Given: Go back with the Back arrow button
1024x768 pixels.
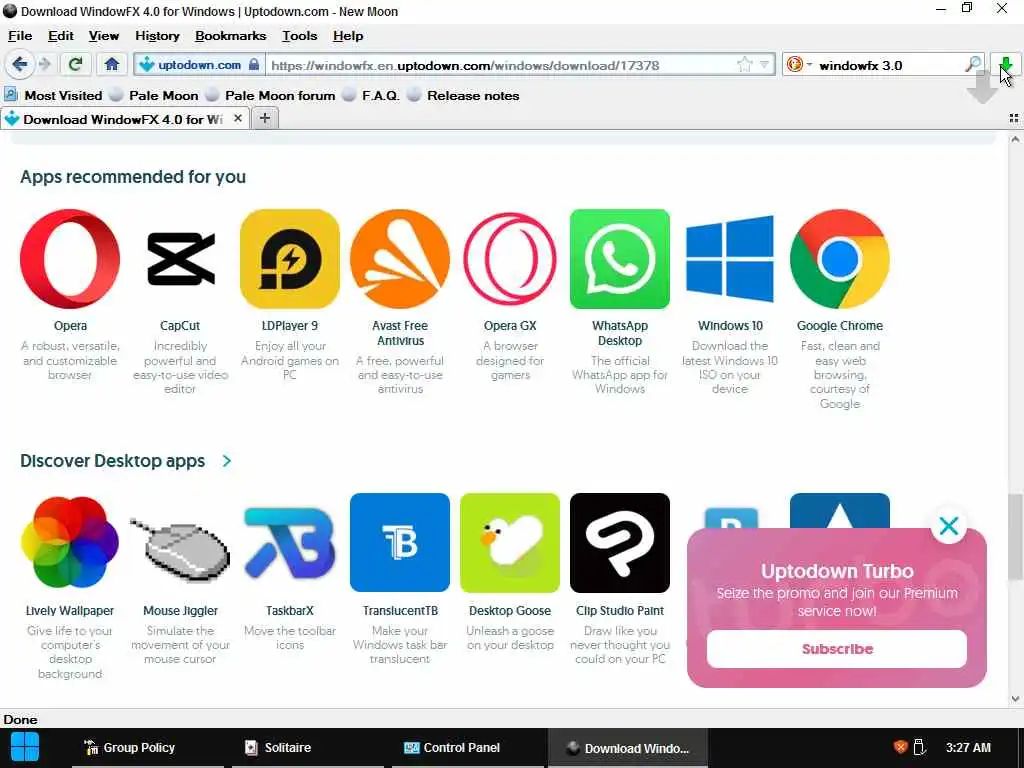Looking at the screenshot, I should (20, 65).
